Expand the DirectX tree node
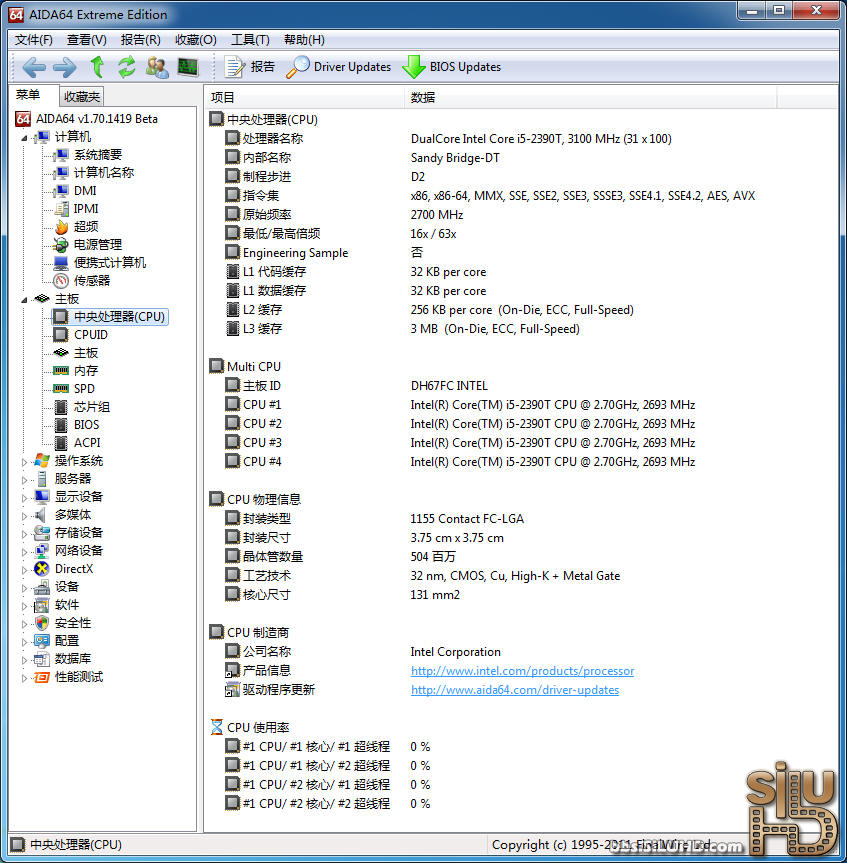 pos(24,570)
